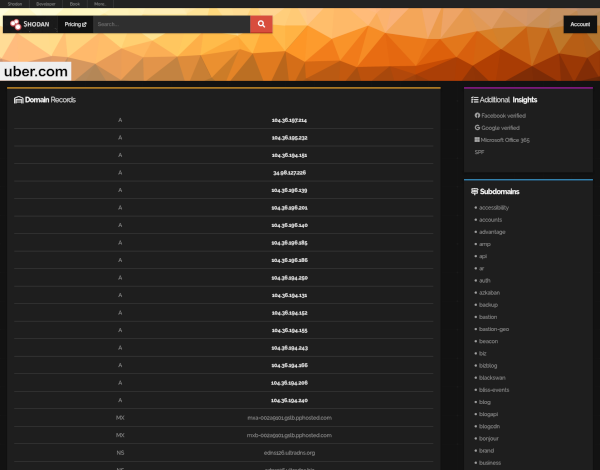Open IP address 104.36.194.152
This screenshot has width=600, height=470.
pos(289,313)
